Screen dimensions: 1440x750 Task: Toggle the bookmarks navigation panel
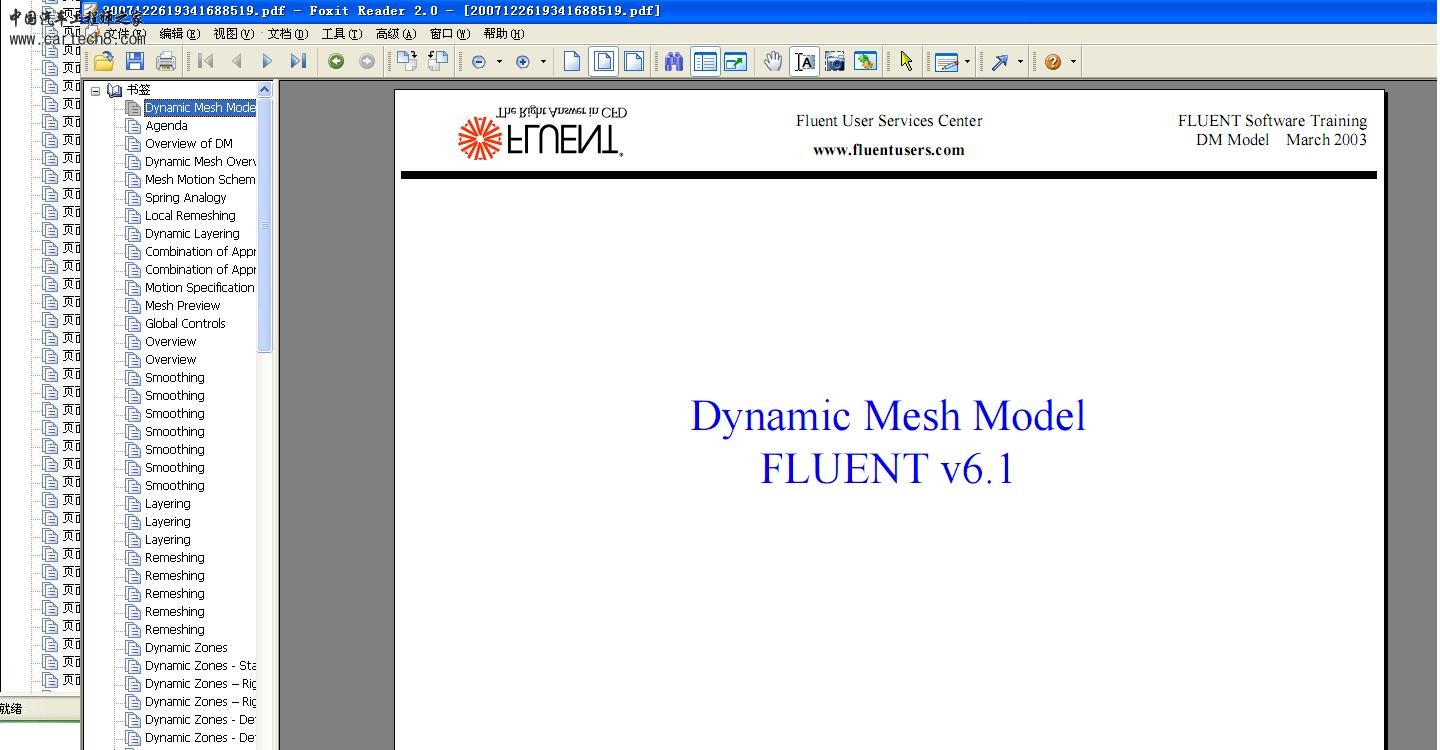click(x=705, y=62)
